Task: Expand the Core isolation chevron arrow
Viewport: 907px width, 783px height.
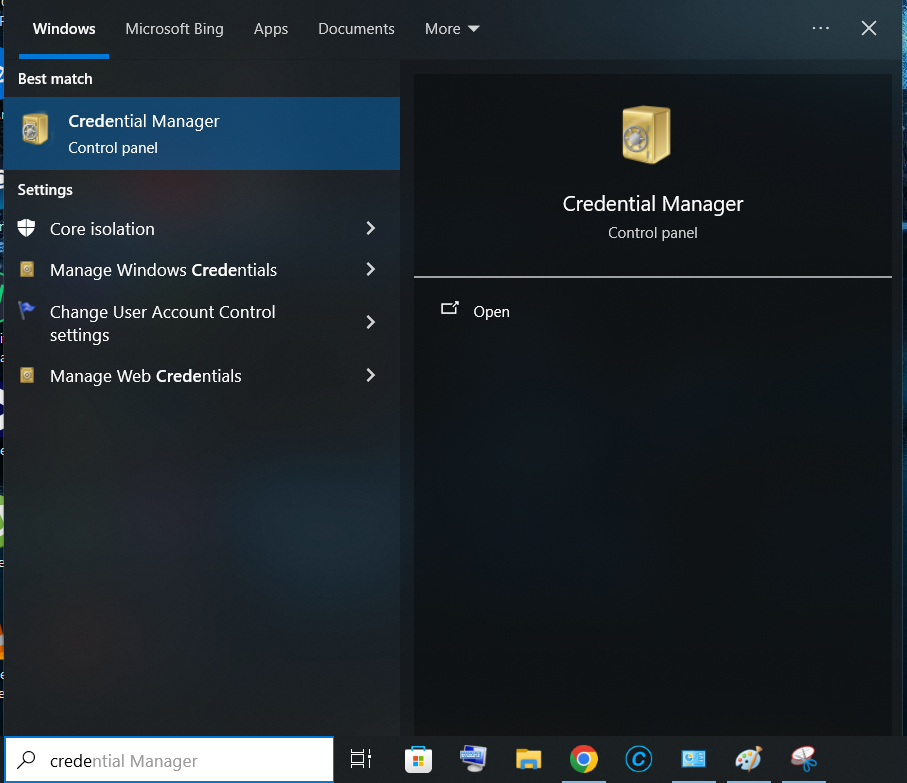Action: click(x=370, y=229)
